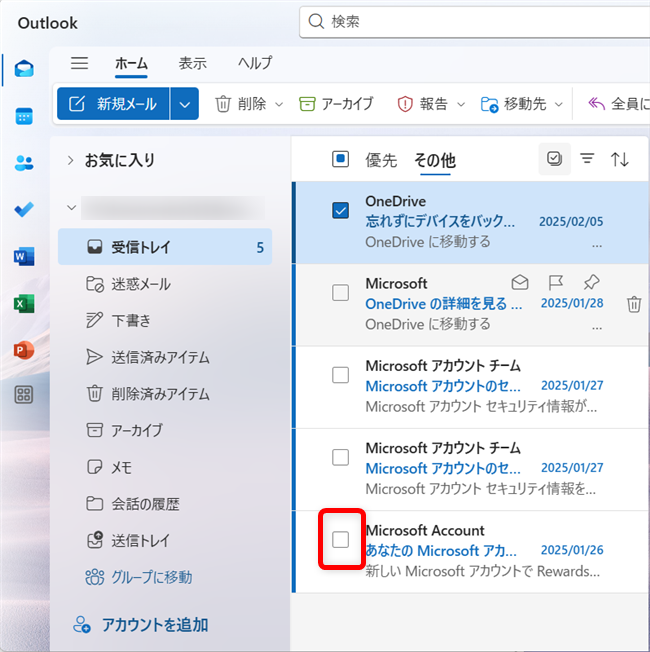
Task: Launch PowerPoint from the app sidebar
Action: click(x=24, y=351)
